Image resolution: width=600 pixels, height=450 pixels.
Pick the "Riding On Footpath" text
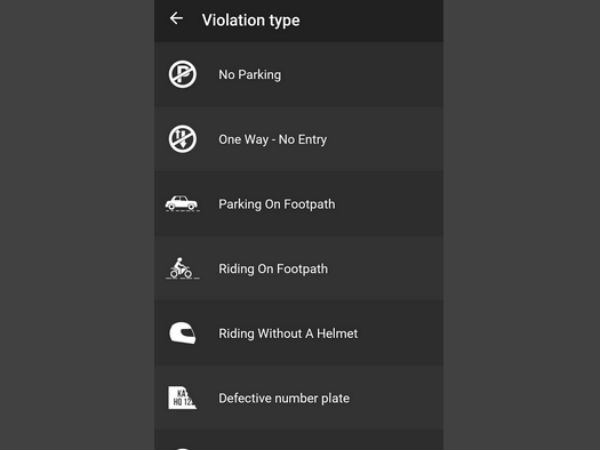pos(273,269)
